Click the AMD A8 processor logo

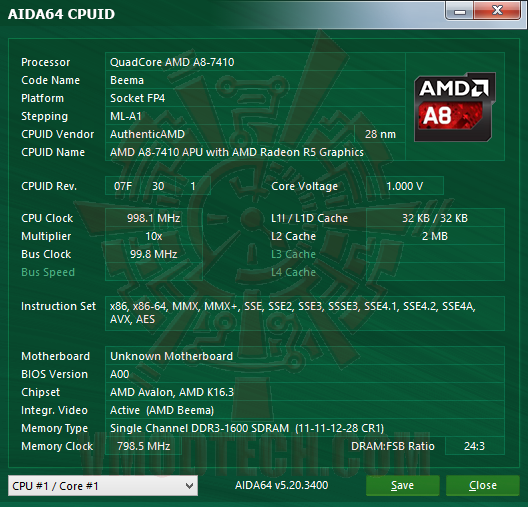pyautogui.click(x=455, y=107)
